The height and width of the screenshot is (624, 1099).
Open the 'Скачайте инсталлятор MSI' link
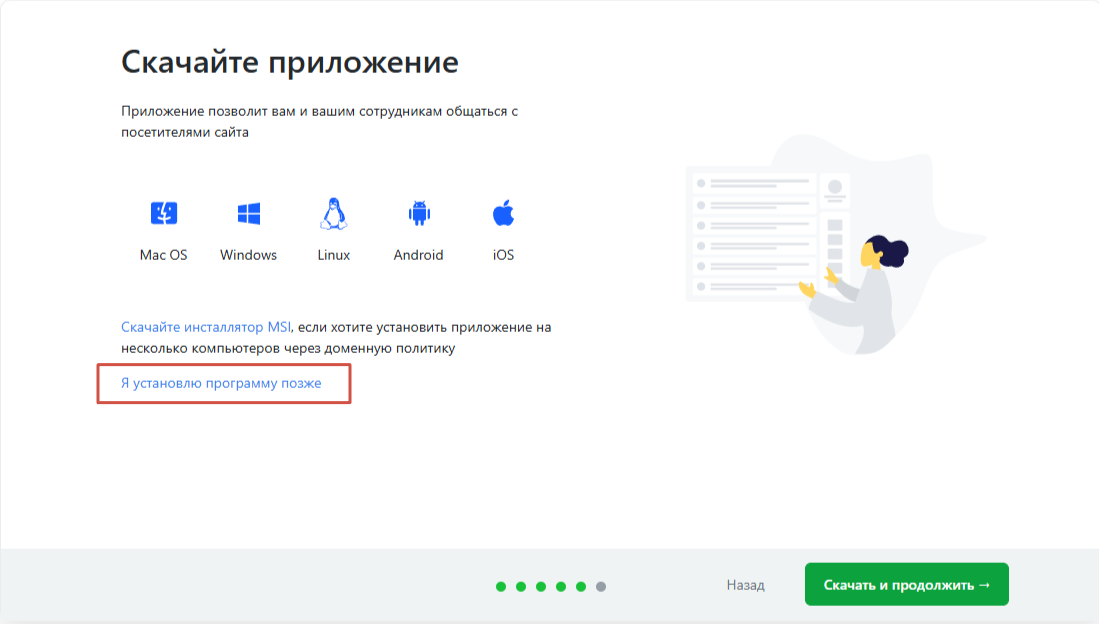coord(206,327)
